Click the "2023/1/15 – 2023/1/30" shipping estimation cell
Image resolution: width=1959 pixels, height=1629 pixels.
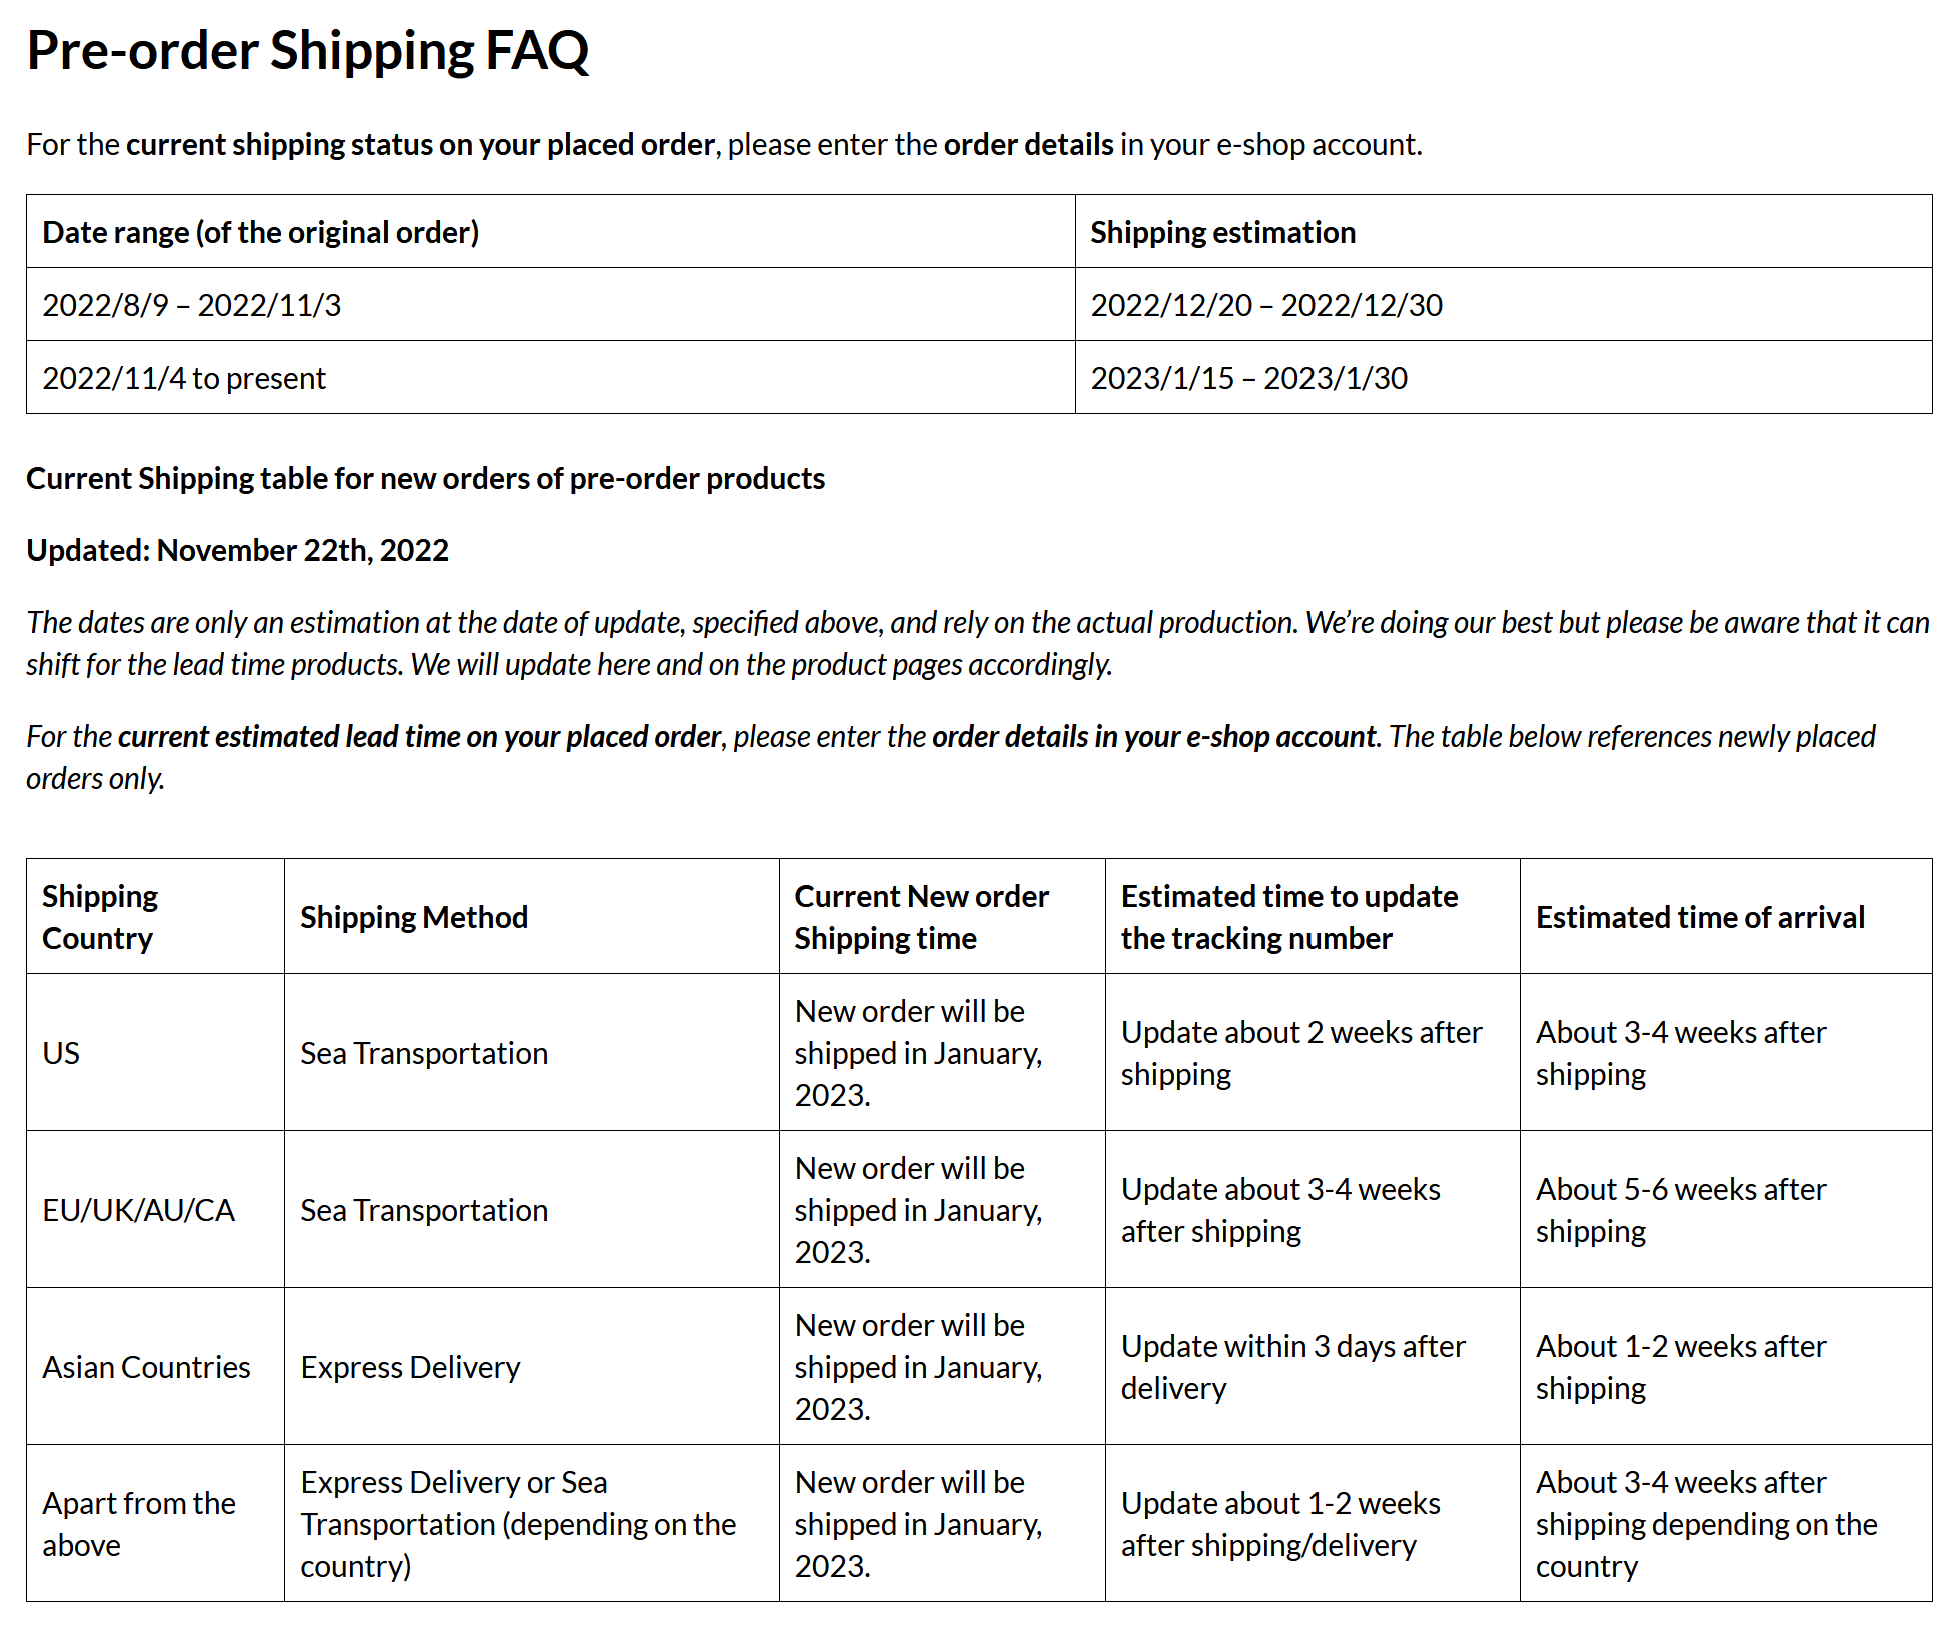[x=1248, y=378]
